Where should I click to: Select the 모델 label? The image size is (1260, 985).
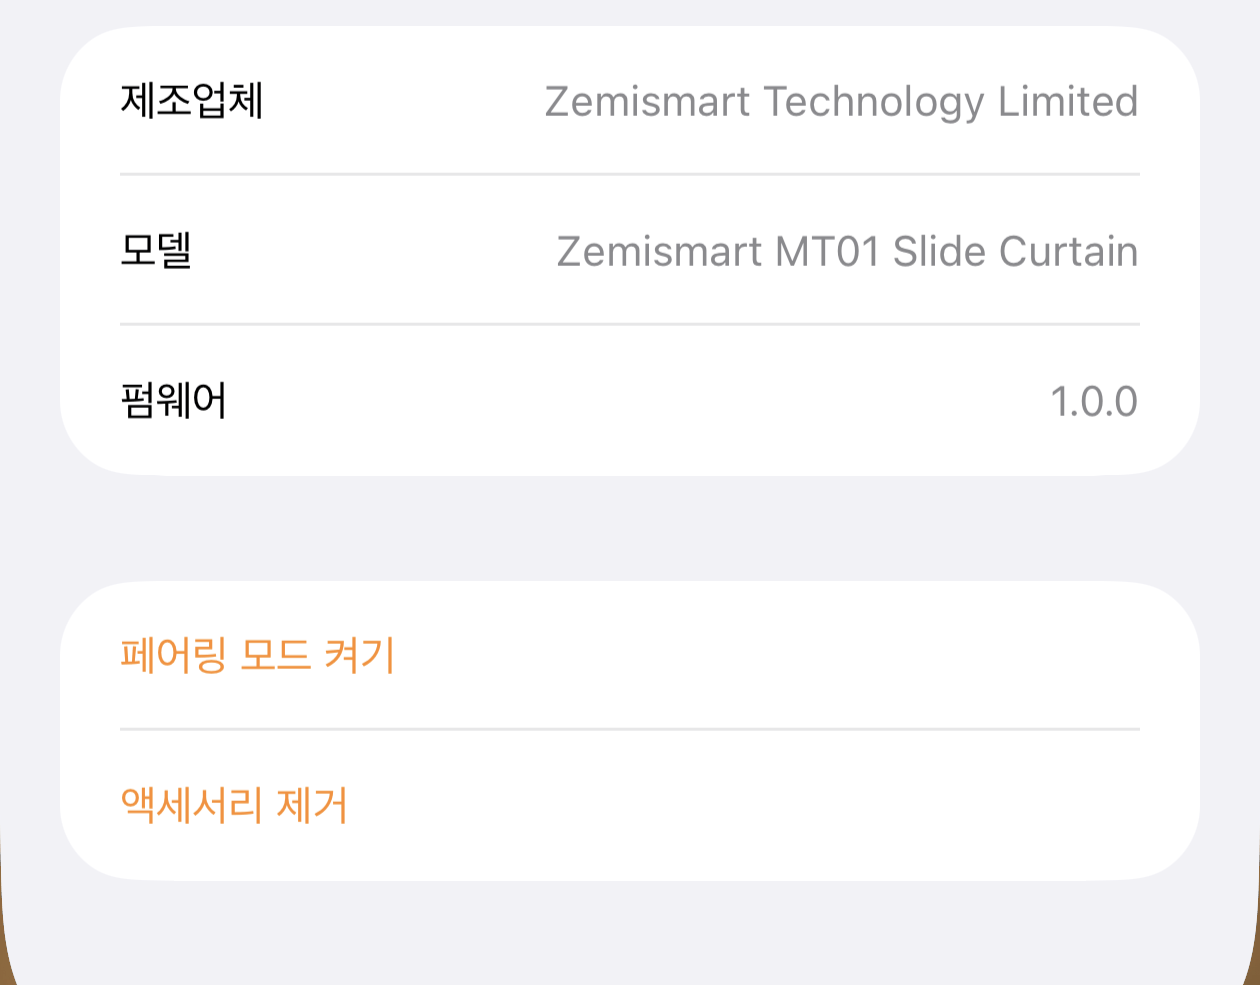156,250
